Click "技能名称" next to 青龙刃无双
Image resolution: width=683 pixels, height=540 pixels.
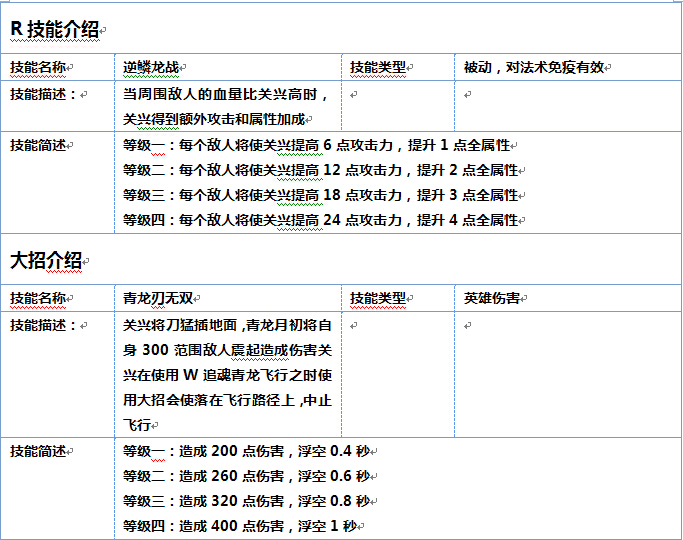click(x=38, y=298)
